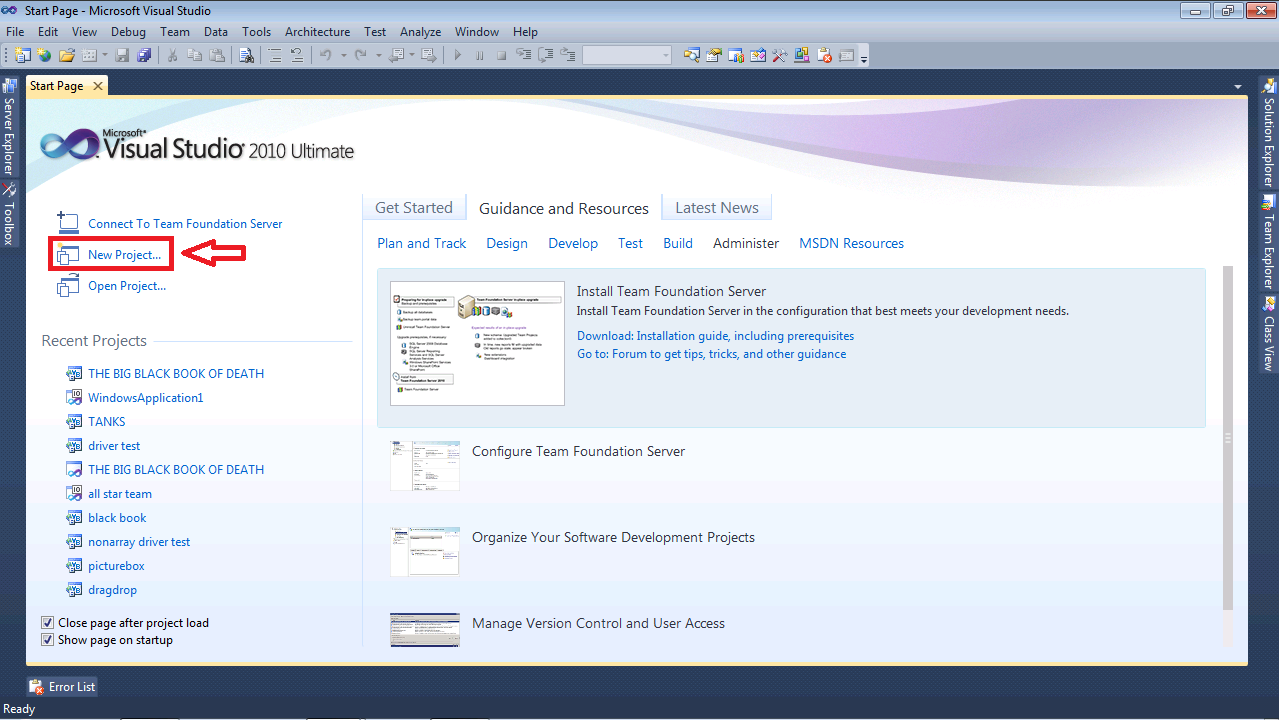Open the Solution Configurations combo box
Image resolution: width=1280 pixels, height=720 pixels.
click(x=627, y=55)
